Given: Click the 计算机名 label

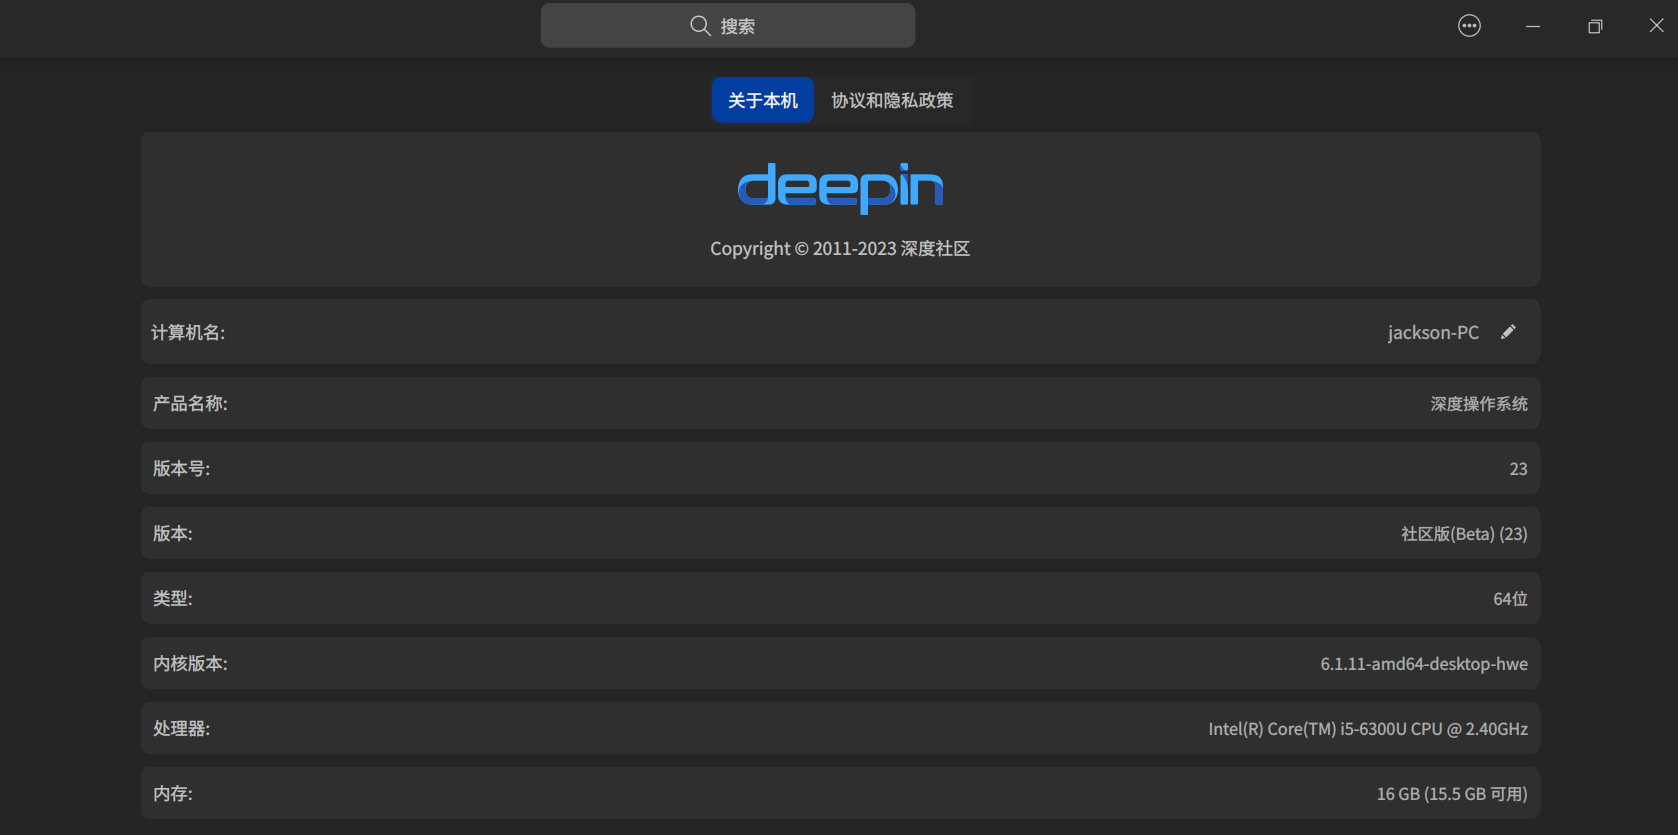Looking at the screenshot, I should [x=188, y=332].
